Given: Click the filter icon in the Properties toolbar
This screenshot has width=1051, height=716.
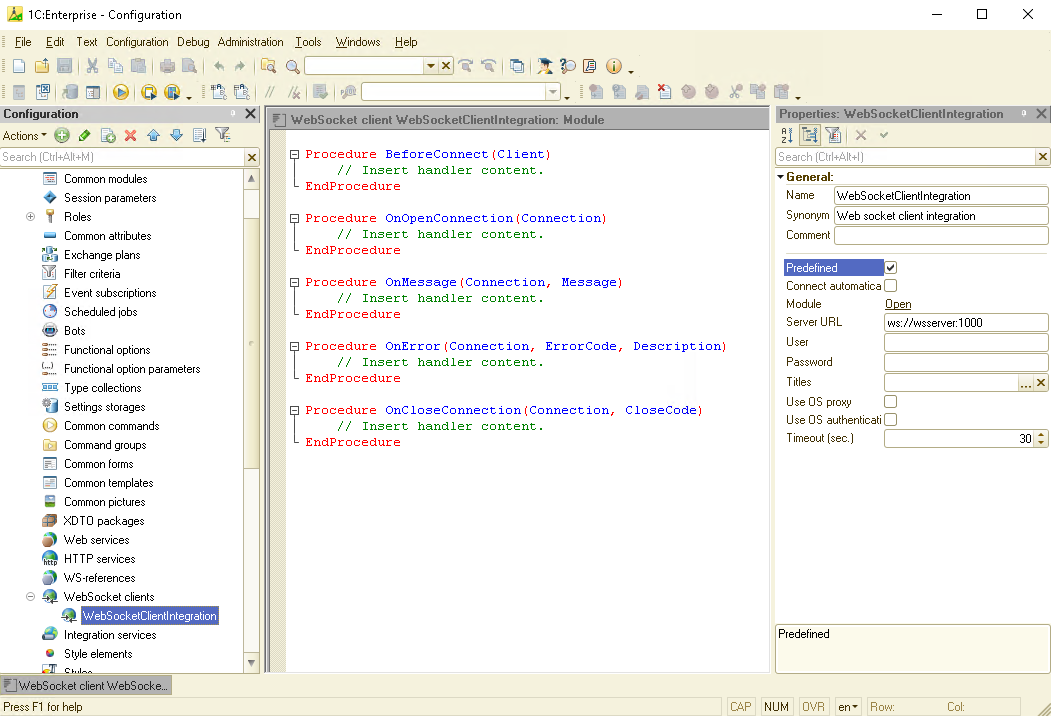Looking at the screenshot, I should point(833,135).
